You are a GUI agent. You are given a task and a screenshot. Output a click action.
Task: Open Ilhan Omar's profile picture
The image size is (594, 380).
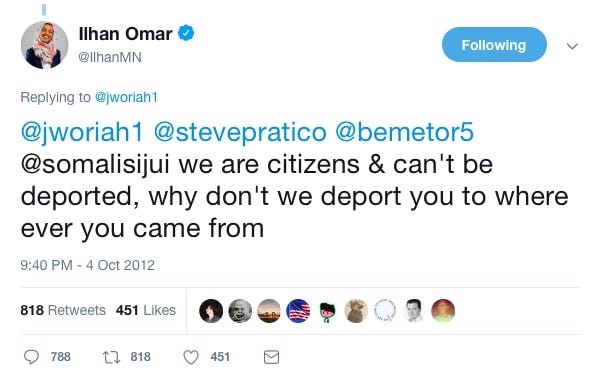pos(45,45)
